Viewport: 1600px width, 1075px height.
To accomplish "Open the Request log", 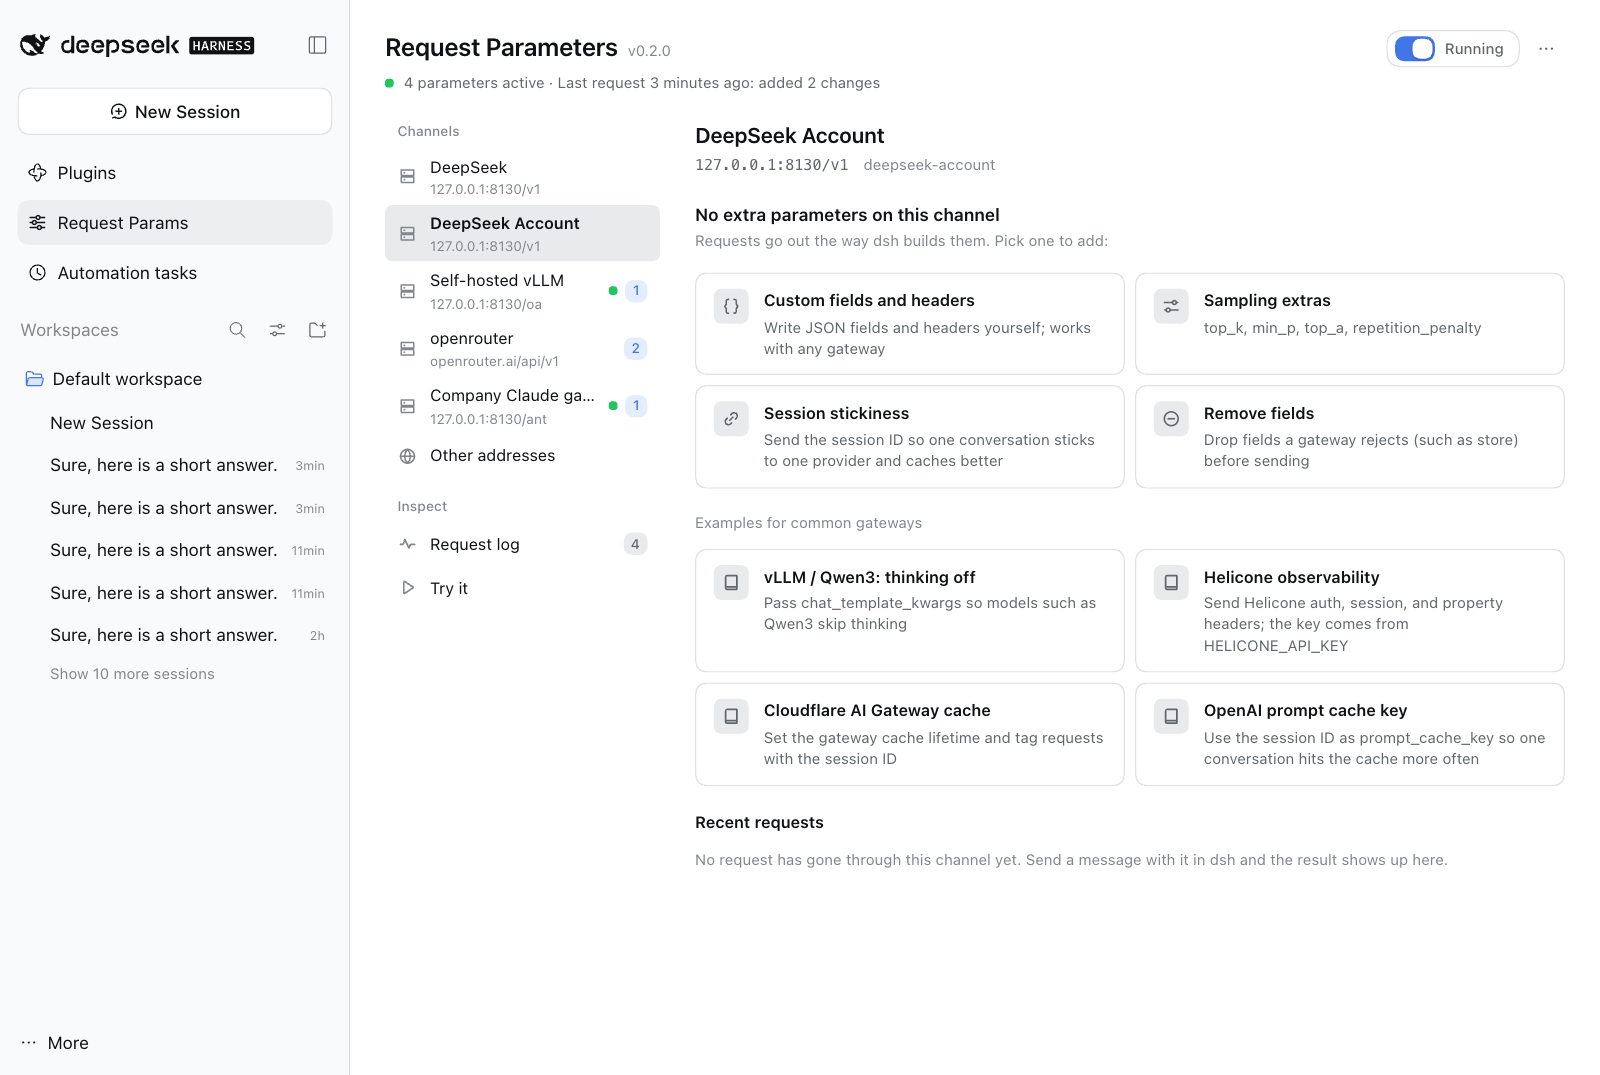I will click(x=522, y=544).
